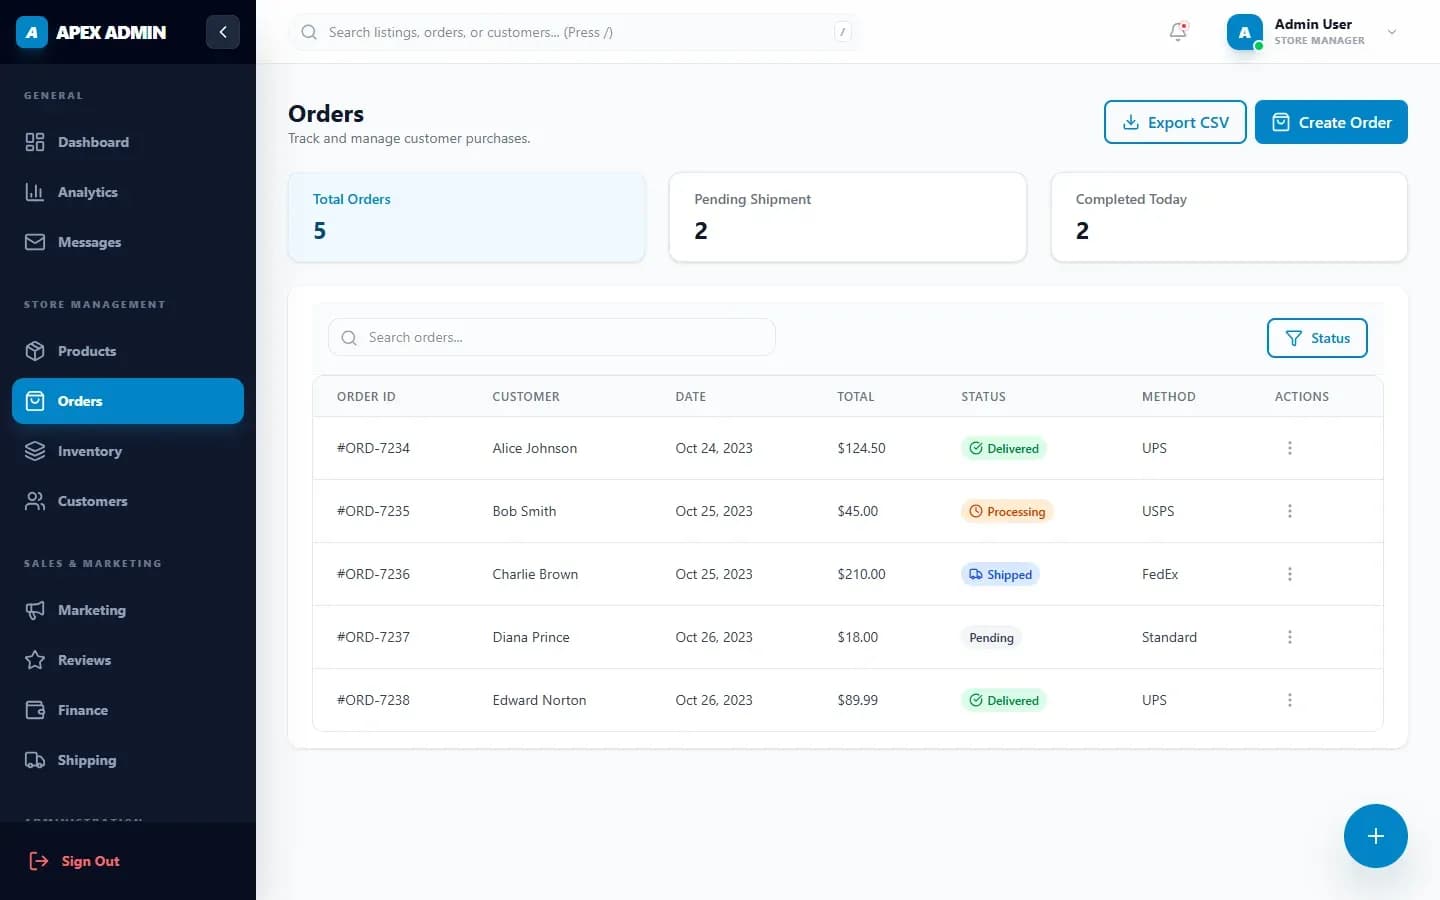
Task: Click the Reviews star icon
Action: coord(35,660)
